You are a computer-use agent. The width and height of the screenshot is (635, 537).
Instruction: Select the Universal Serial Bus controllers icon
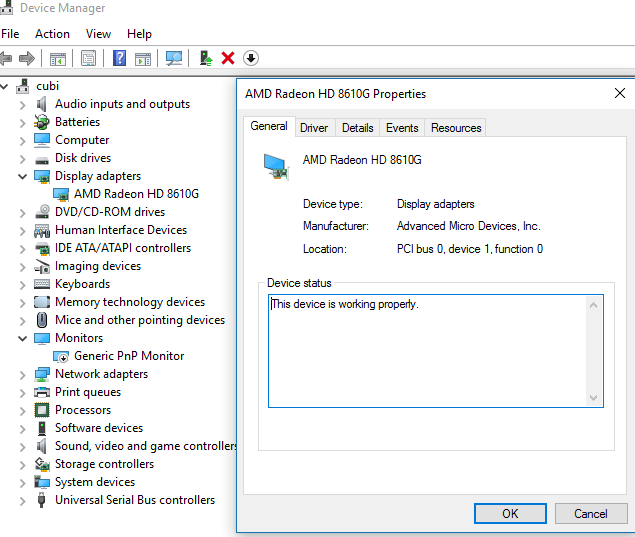pos(42,500)
